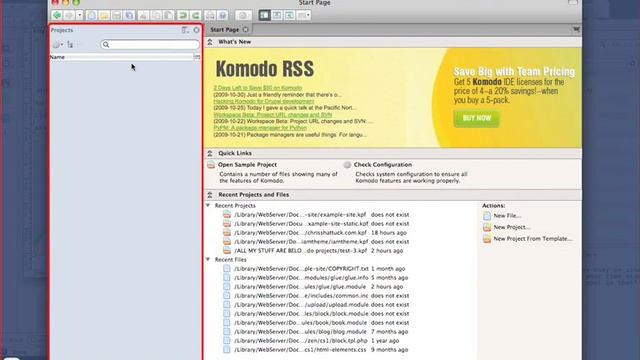Select the Start Page tab

pyautogui.click(x=224, y=29)
